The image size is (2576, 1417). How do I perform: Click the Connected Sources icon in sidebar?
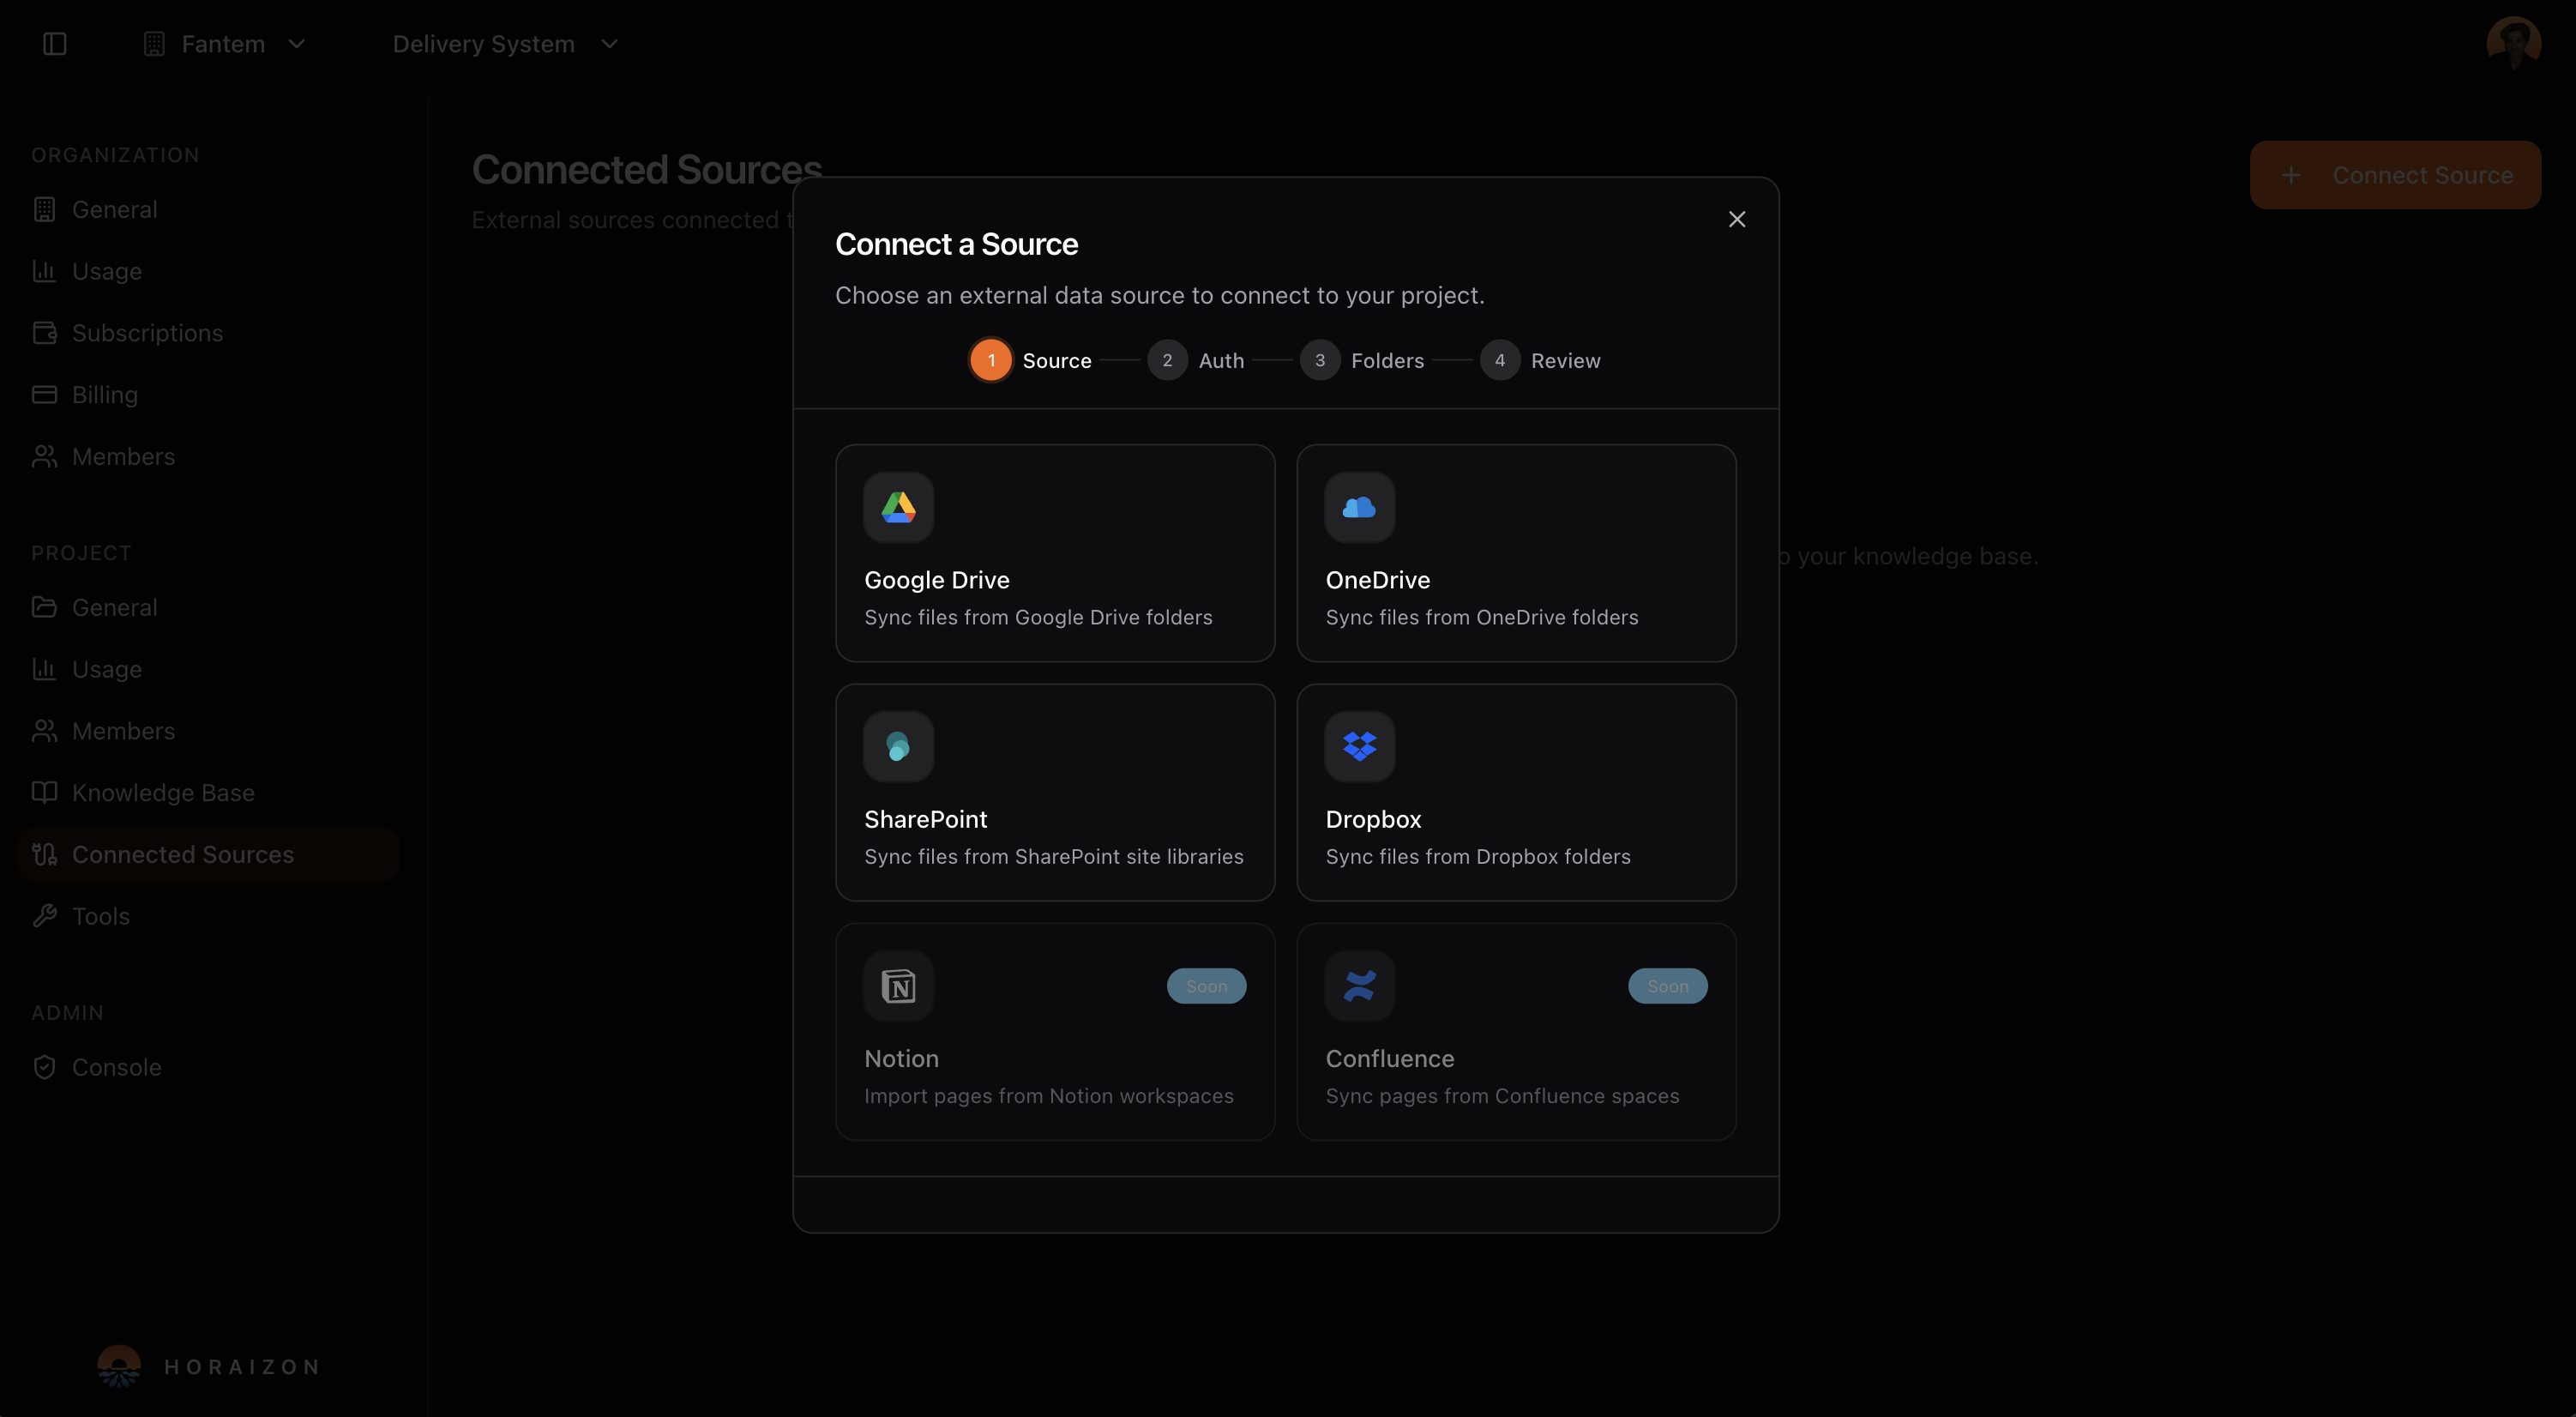click(44, 854)
